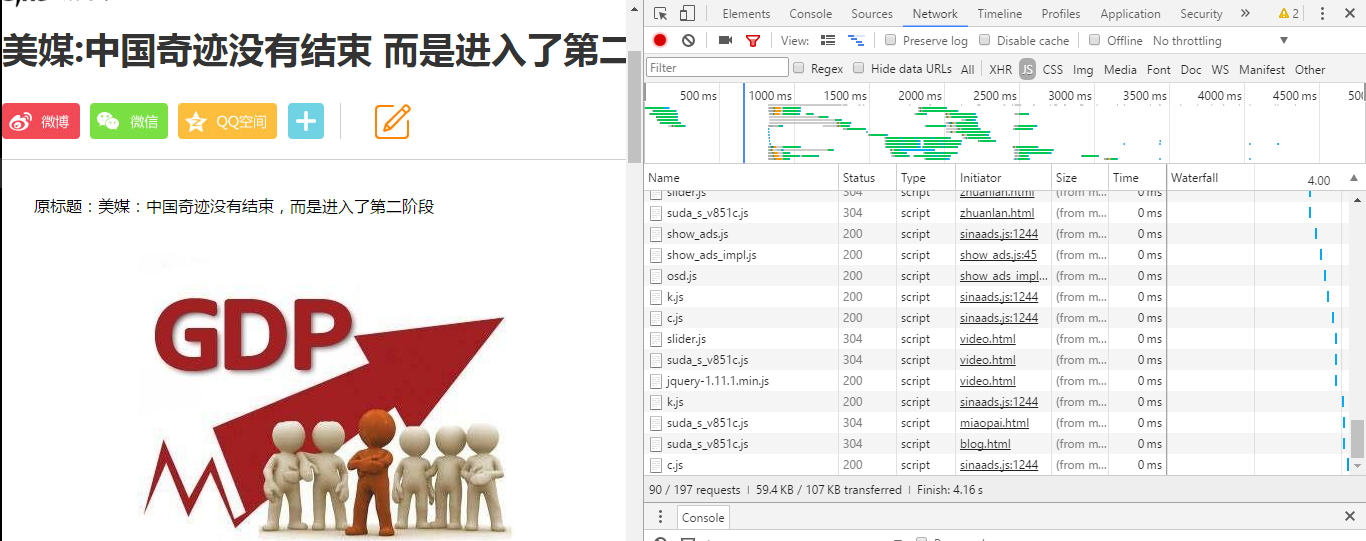Toggle the device toolbar icon
The width and height of the screenshot is (1366, 541).
[687, 14]
